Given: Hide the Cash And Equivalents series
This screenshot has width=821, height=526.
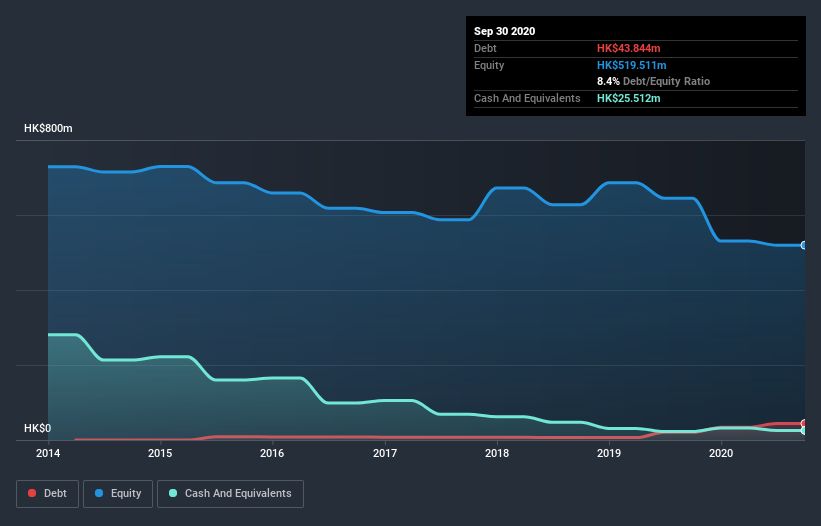Looking at the screenshot, I should tap(230, 493).
